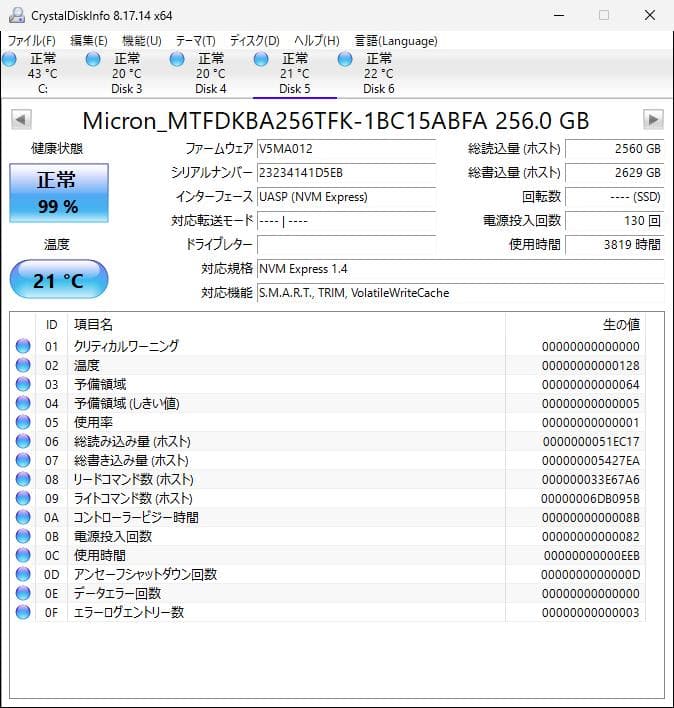Click the 21 °C temperature button

(59, 280)
